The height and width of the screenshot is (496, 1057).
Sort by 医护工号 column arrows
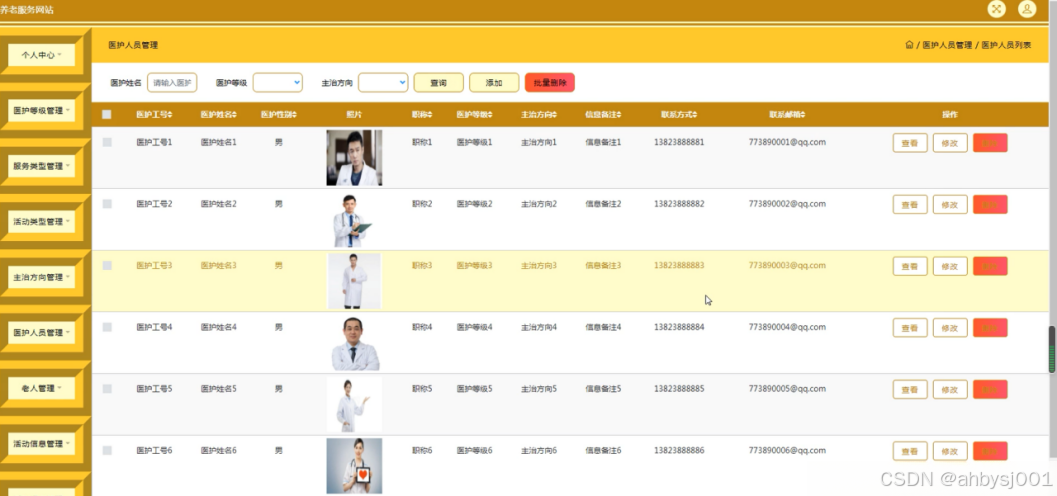[171, 115]
